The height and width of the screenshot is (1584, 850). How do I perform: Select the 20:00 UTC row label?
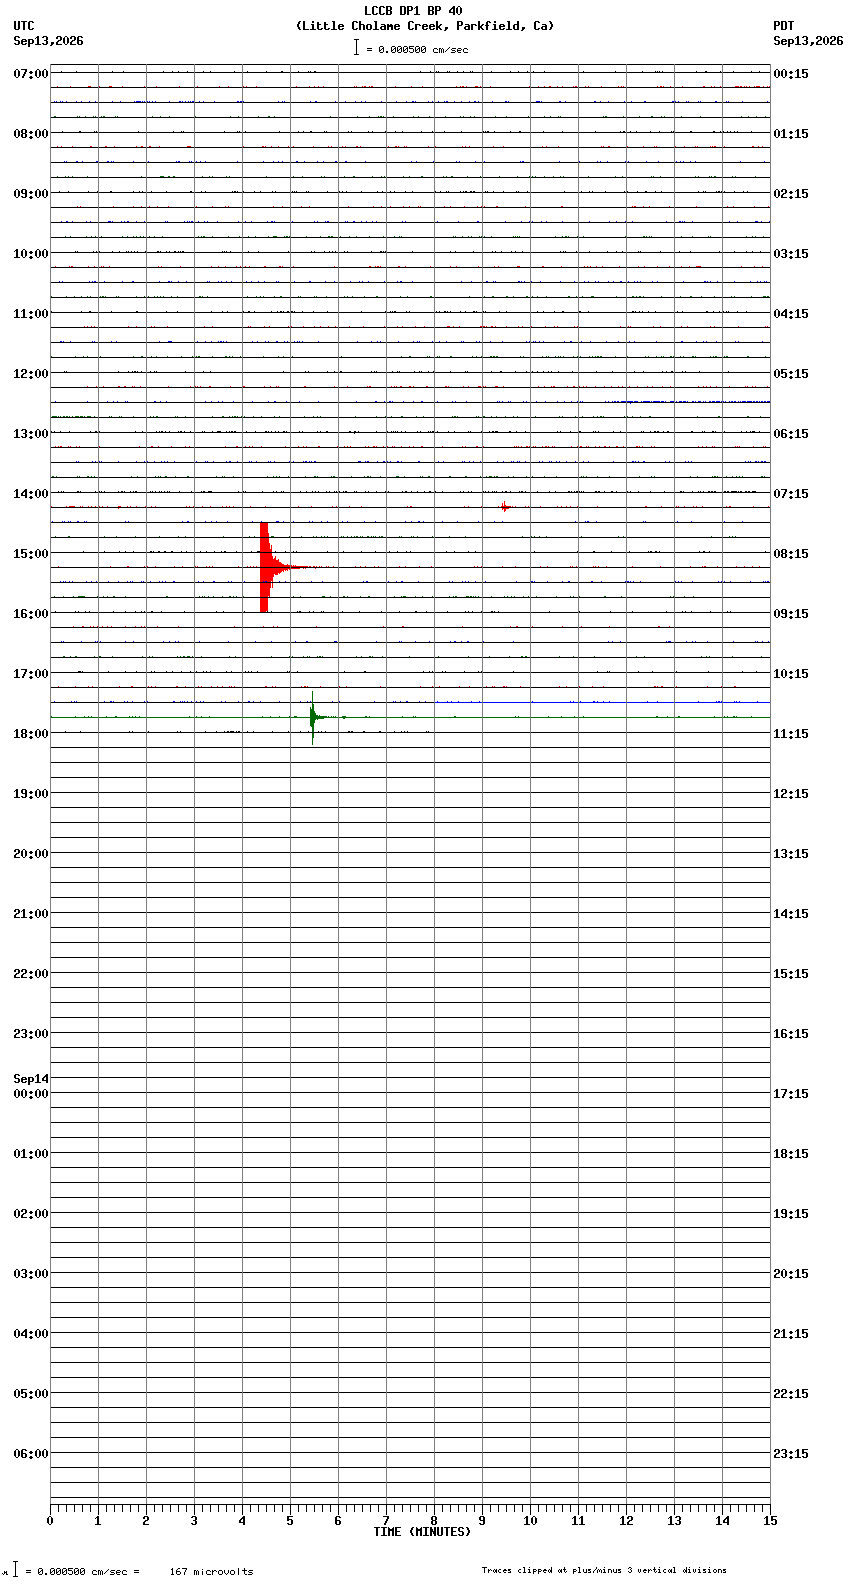click(x=31, y=854)
